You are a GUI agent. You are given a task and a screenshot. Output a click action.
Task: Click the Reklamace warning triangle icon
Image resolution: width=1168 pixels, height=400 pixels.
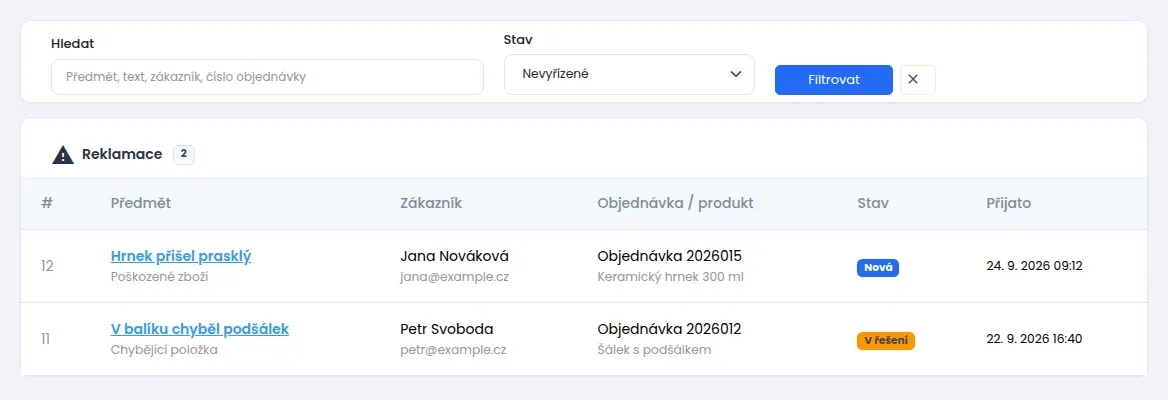[63, 155]
